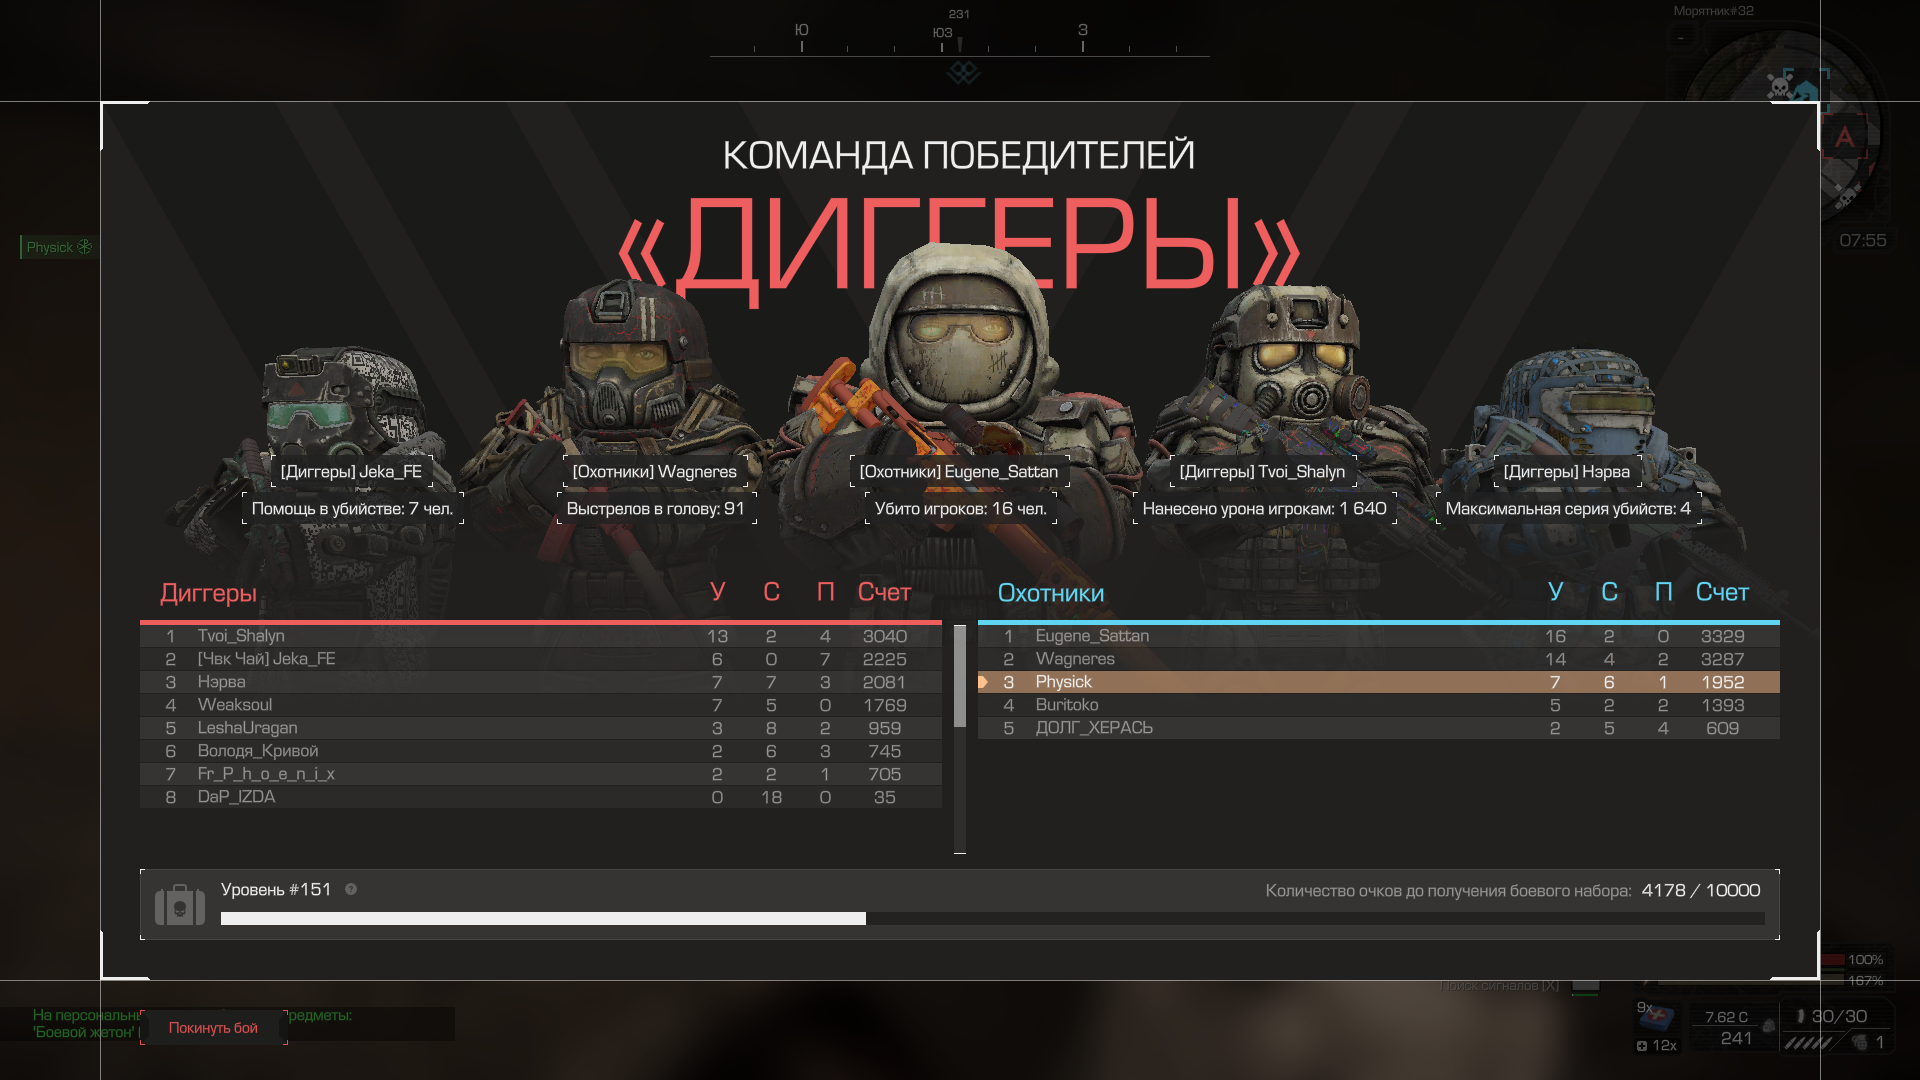Select the Eugene_Sattan row in Охотники table
1920x1080 pixels.
pyautogui.click(x=1379, y=636)
